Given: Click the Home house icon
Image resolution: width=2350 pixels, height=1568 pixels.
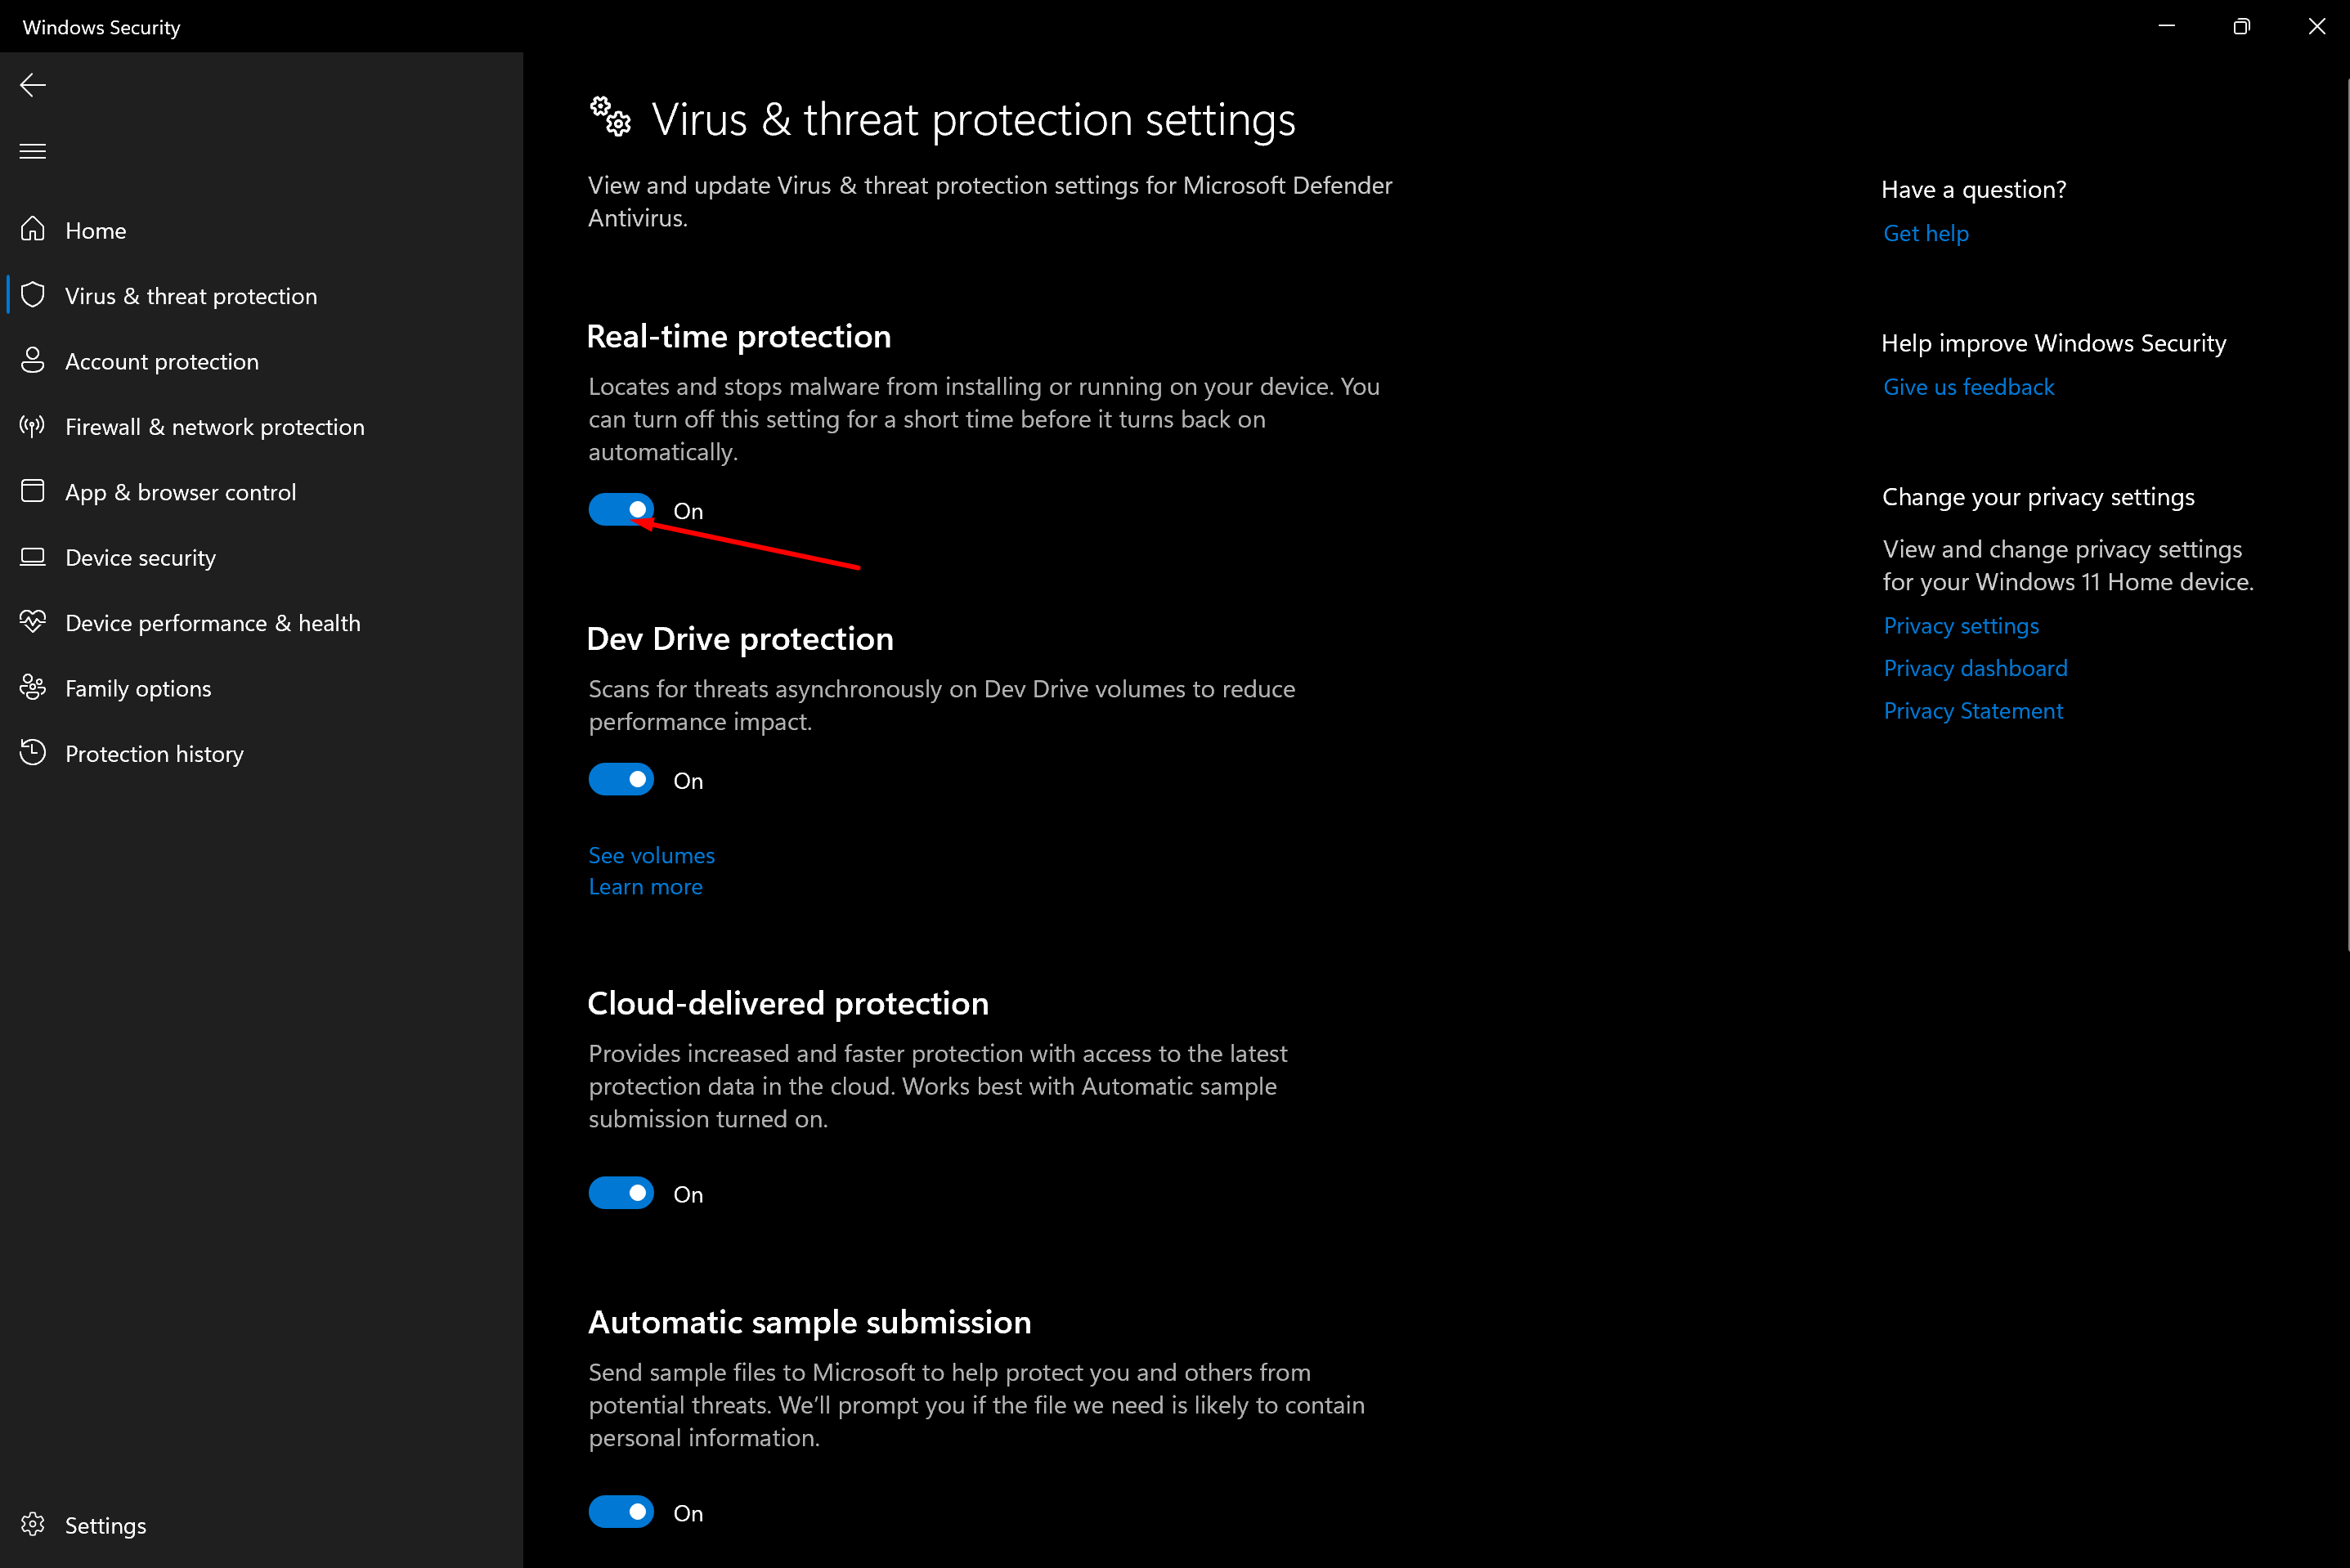Looking at the screenshot, I should 33,229.
